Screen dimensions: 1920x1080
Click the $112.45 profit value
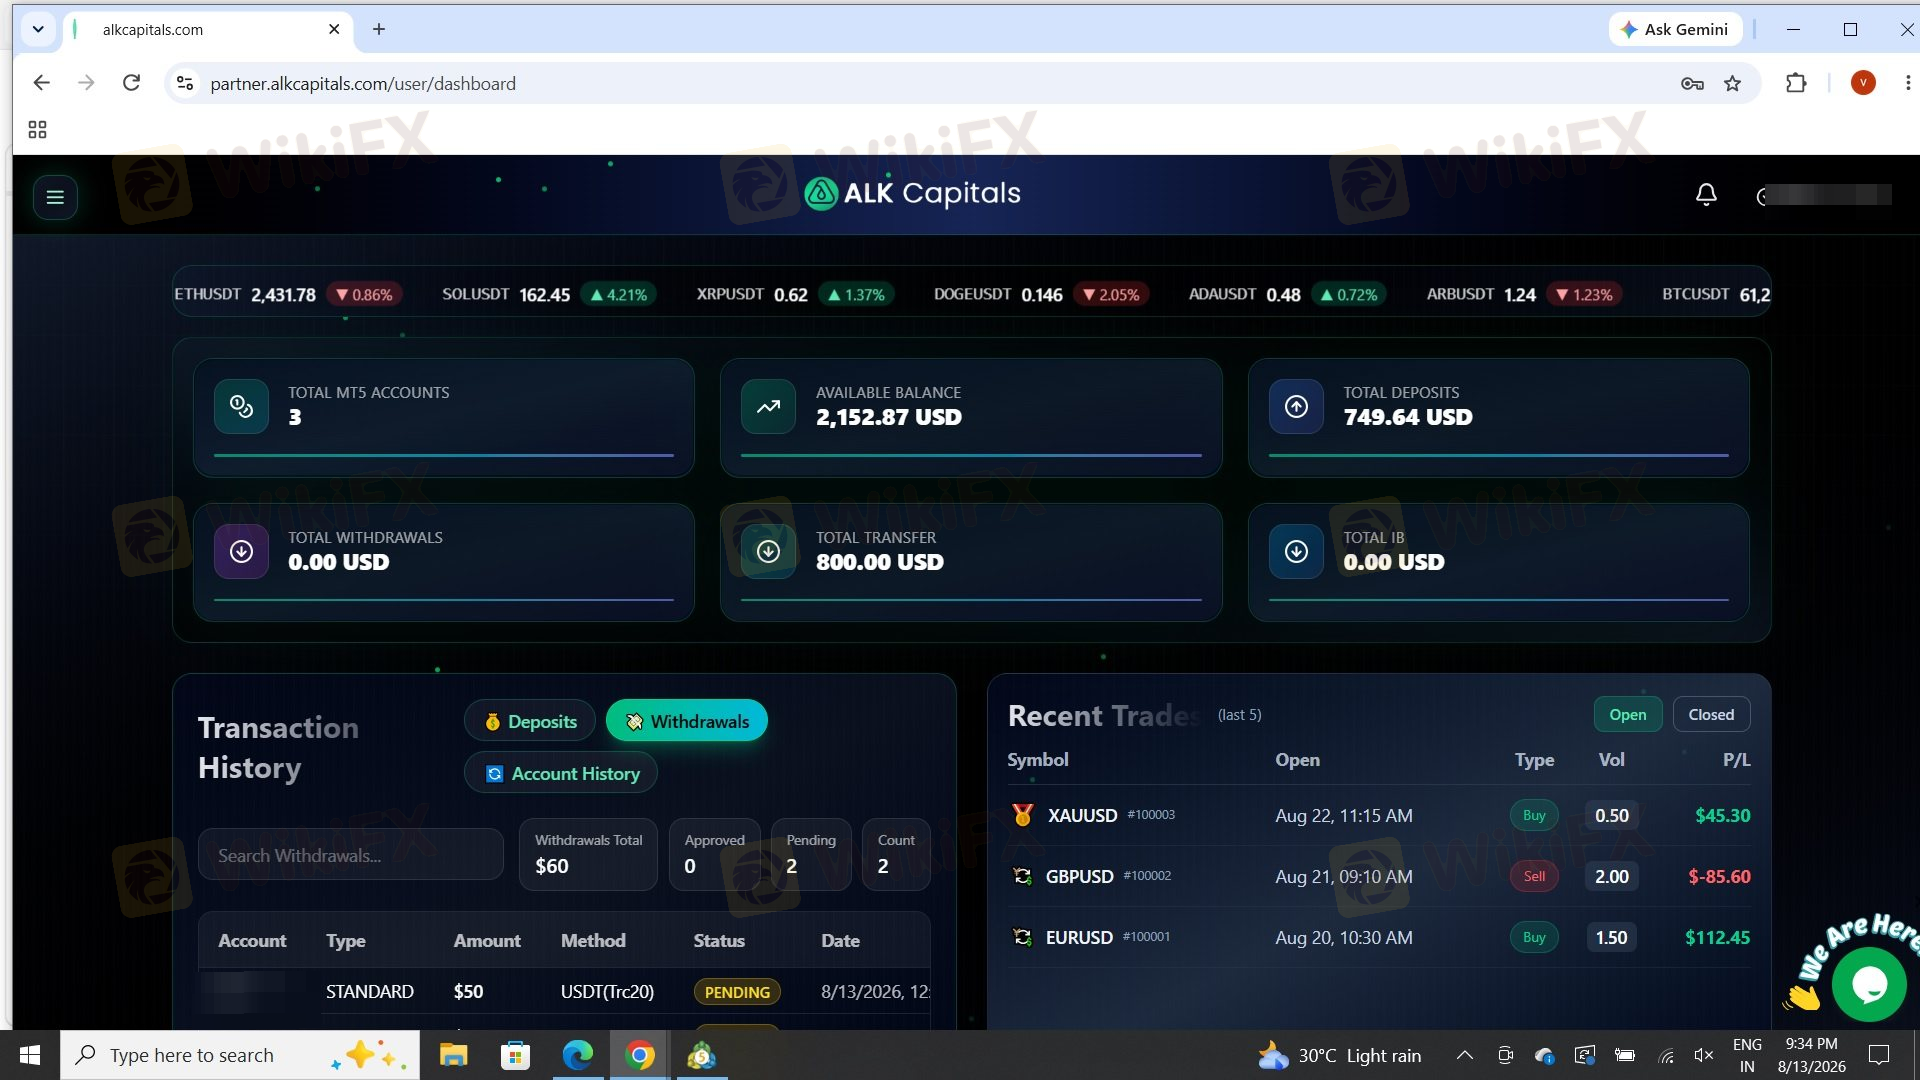pyautogui.click(x=1717, y=937)
